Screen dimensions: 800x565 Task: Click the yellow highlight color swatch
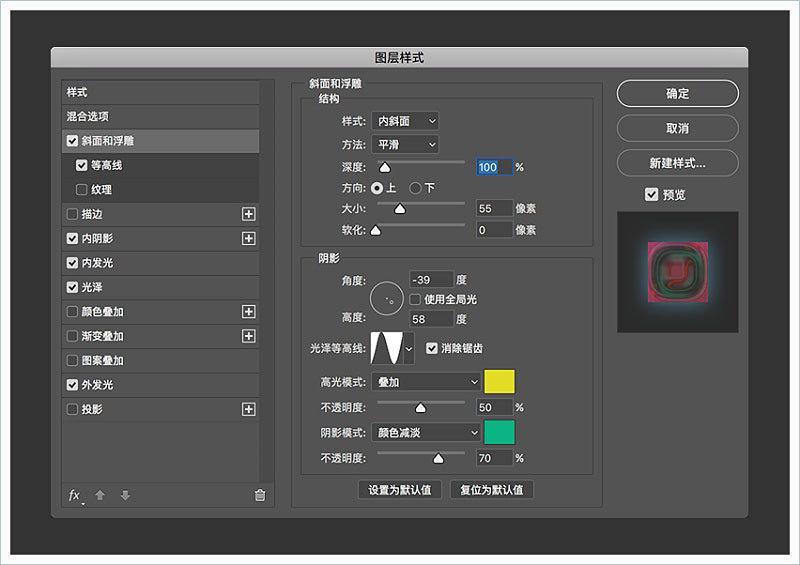(x=499, y=382)
